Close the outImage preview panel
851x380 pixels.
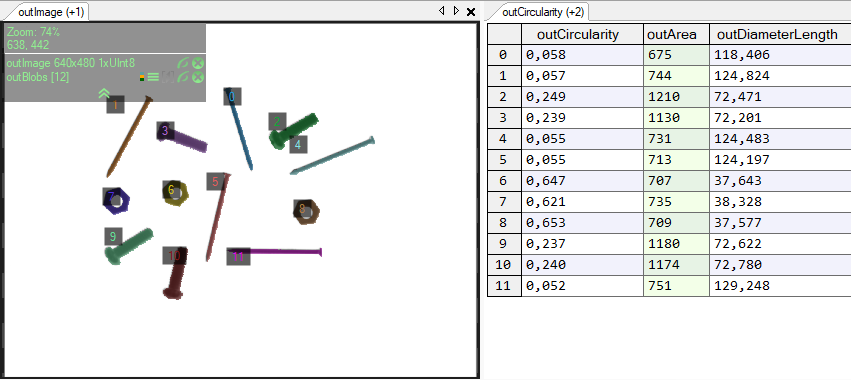[x=471, y=11]
